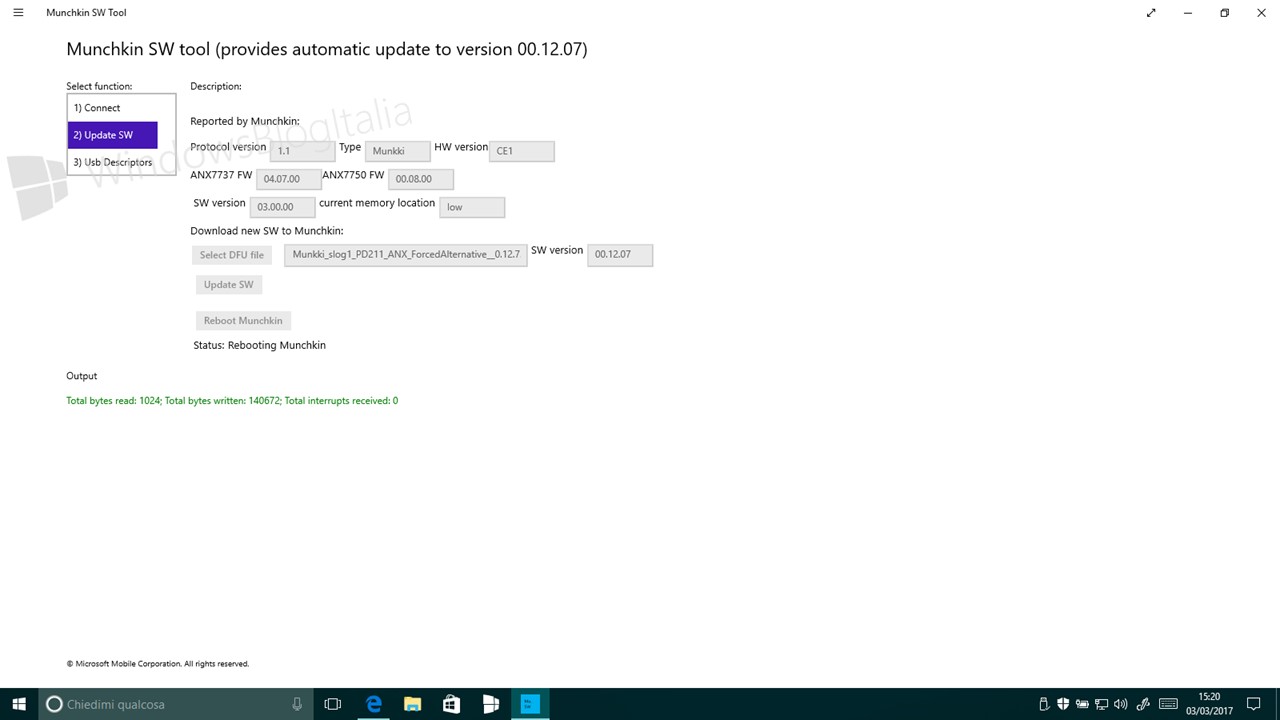The image size is (1280, 720).
Task: Click the safely remove USB tray icon
Action: tap(1044, 704)
